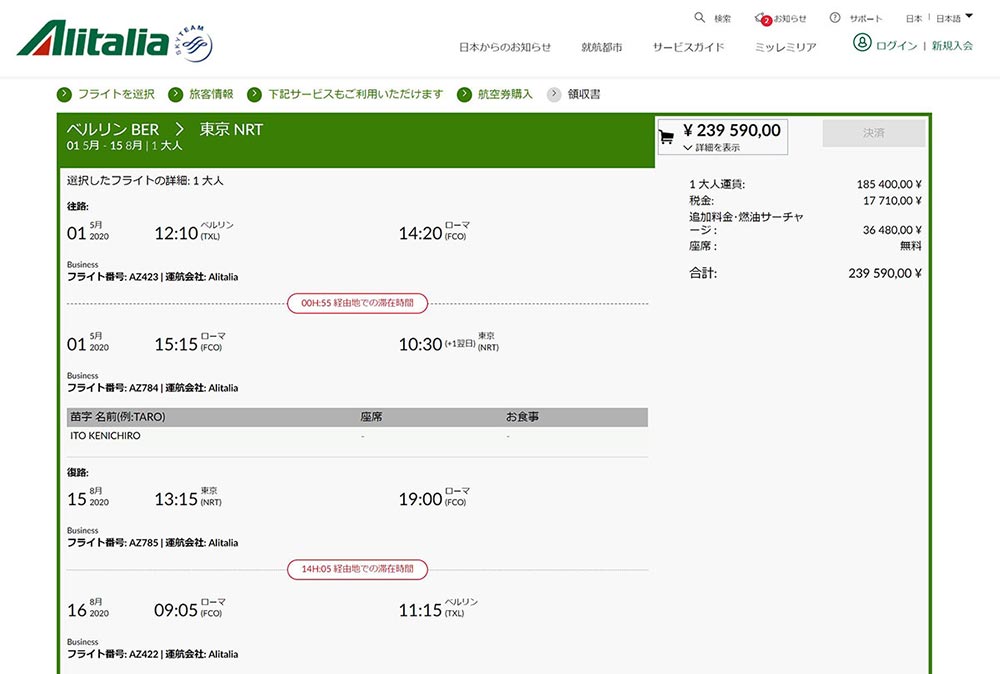Open the 日本語 language dropdown arrow
Screen dimensions: 1000x674
pos(969,16)
